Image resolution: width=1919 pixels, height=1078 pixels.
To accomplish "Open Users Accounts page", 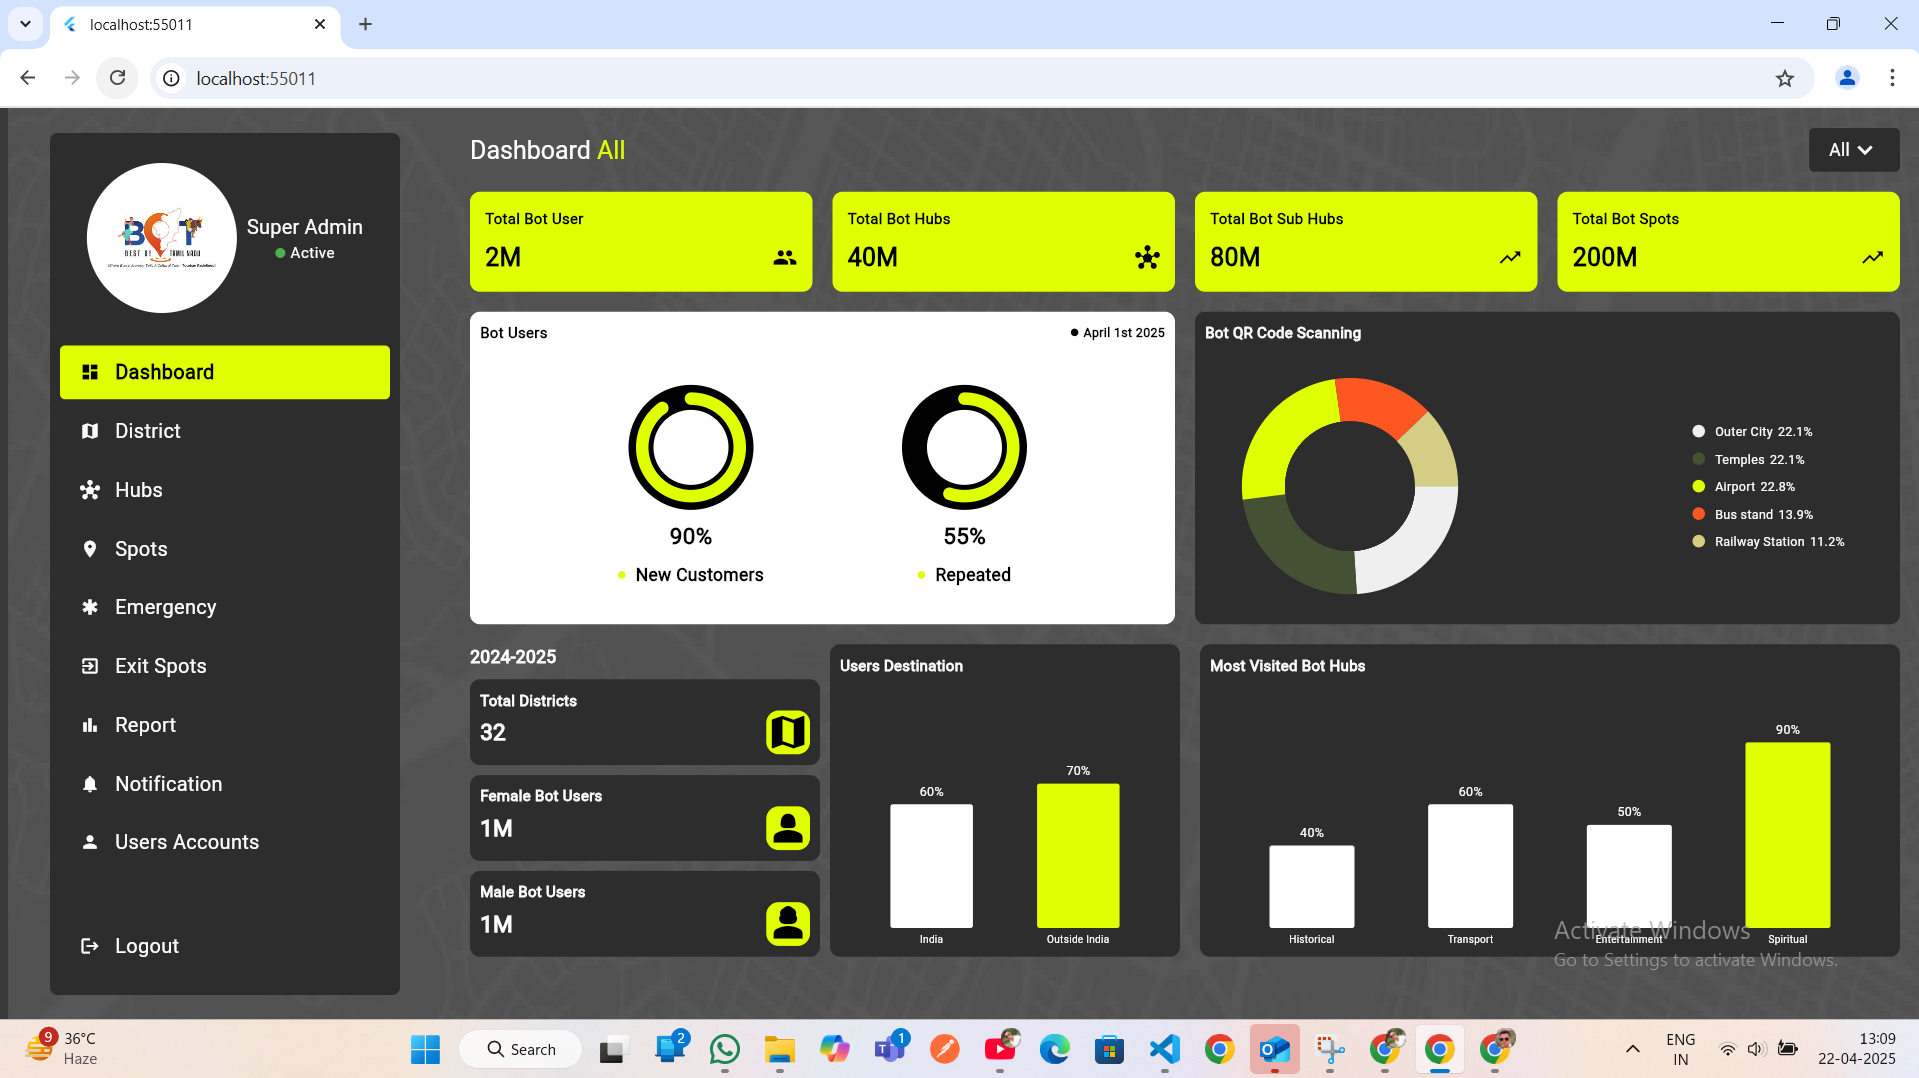I will (186, 842).
